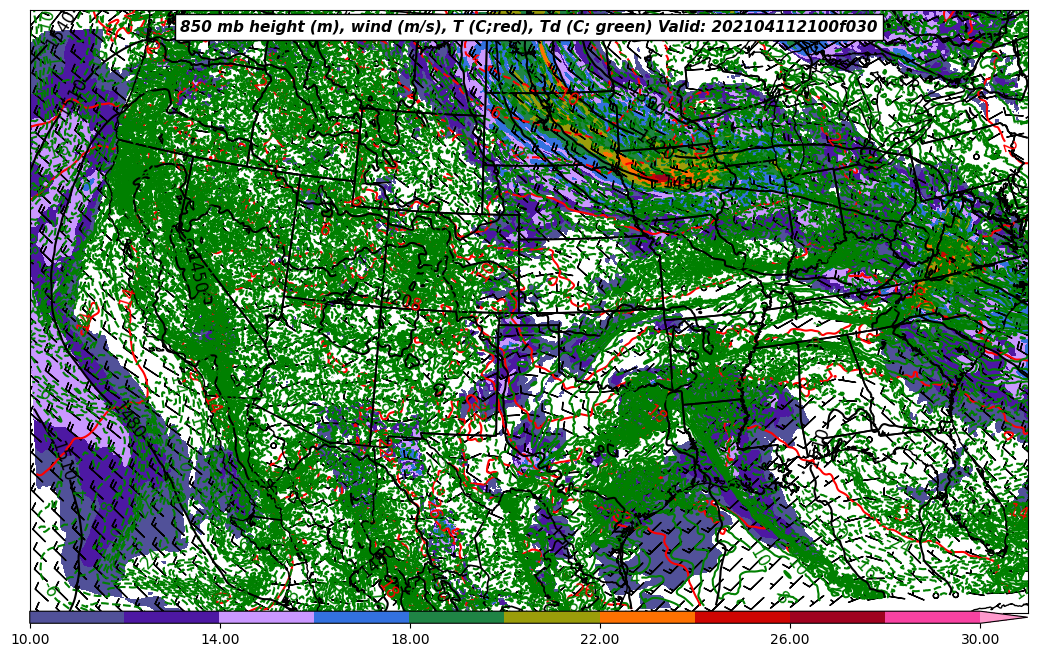This screenshot has width=1037, height=657.
Task: Select the olive 20–22 colorbar segment
Action: (552, 617)
